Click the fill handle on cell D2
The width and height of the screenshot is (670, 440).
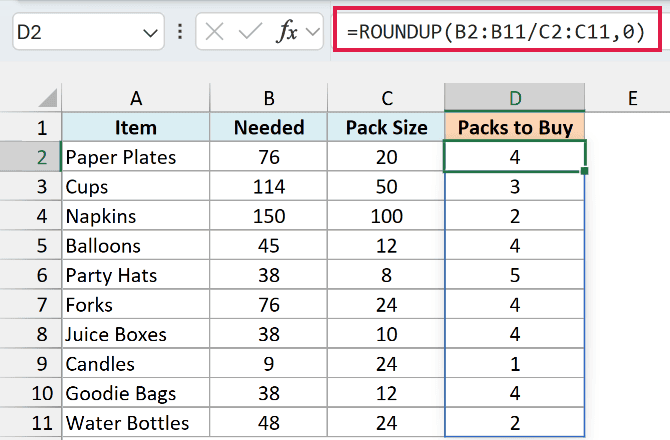585,171
